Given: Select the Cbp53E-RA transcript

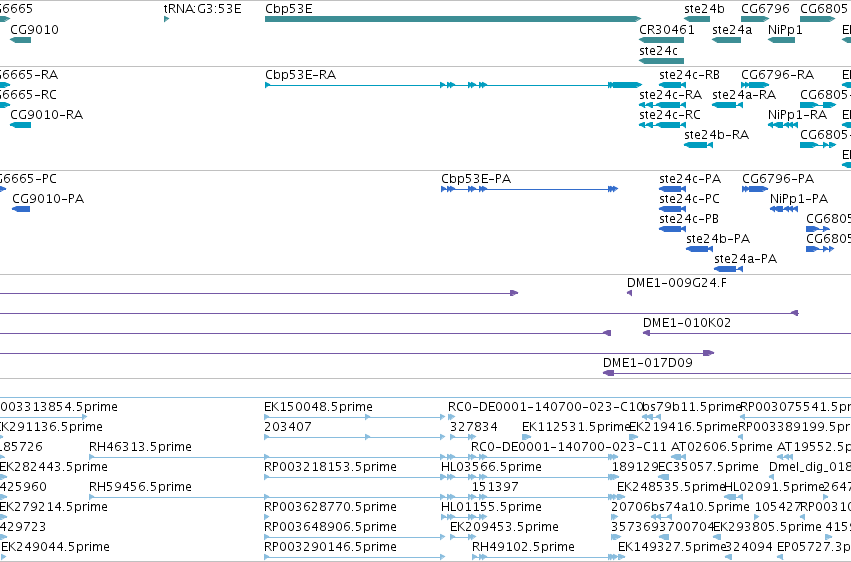Looking at the screenshot, I should click(453, 85).
